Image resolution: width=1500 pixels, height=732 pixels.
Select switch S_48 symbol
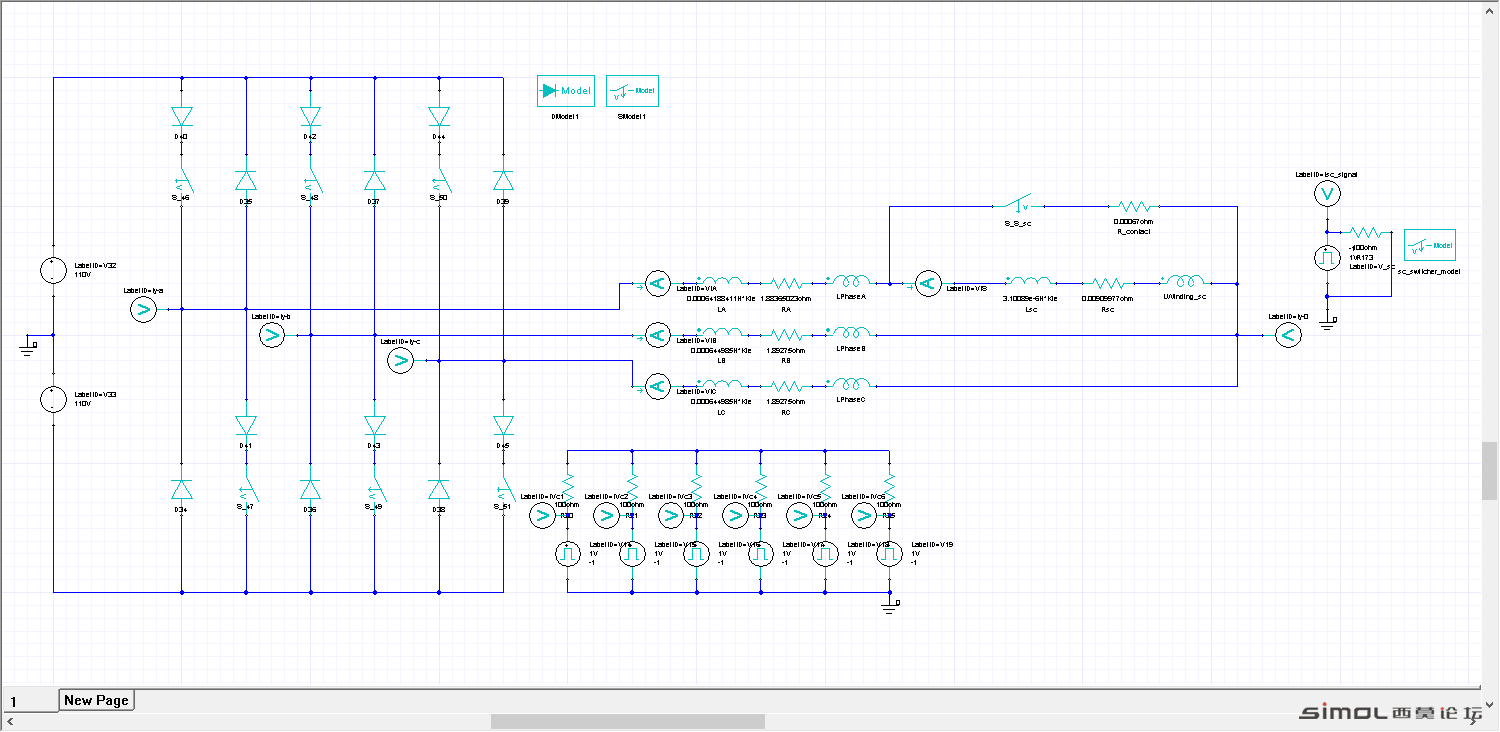point(312,181)
